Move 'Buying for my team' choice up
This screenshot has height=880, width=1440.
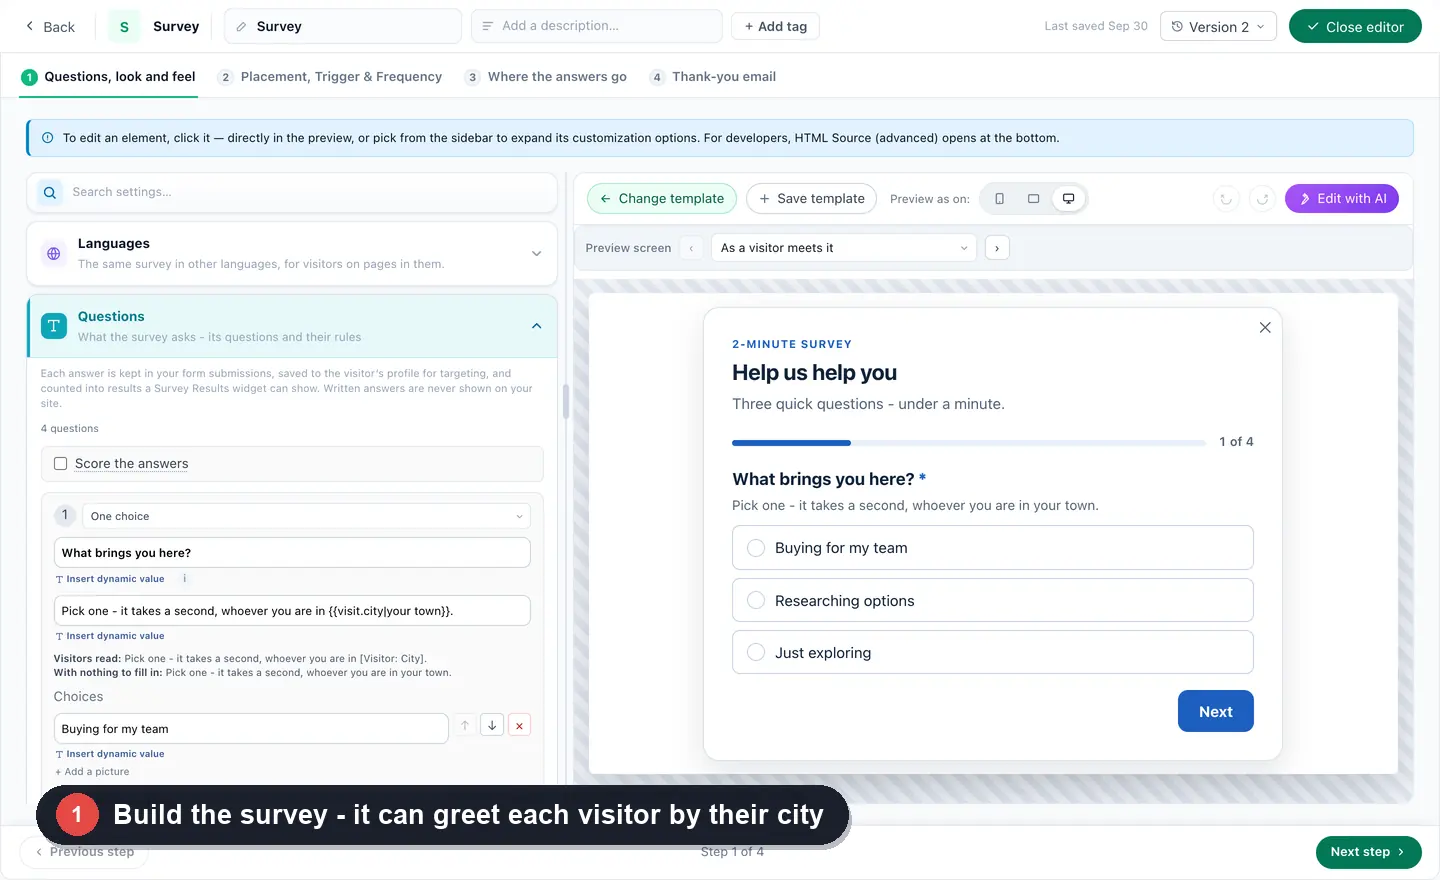click(x=465, y=726)
